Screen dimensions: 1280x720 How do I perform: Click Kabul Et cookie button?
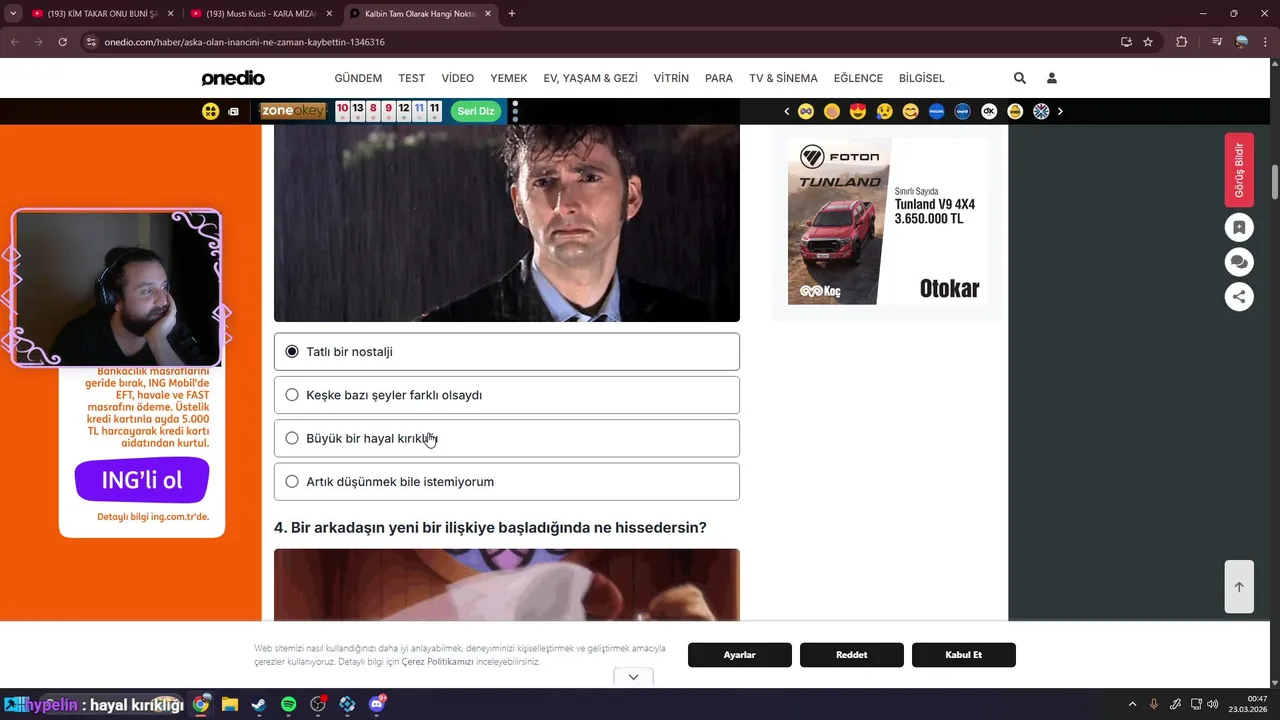[x=964, y=655]
